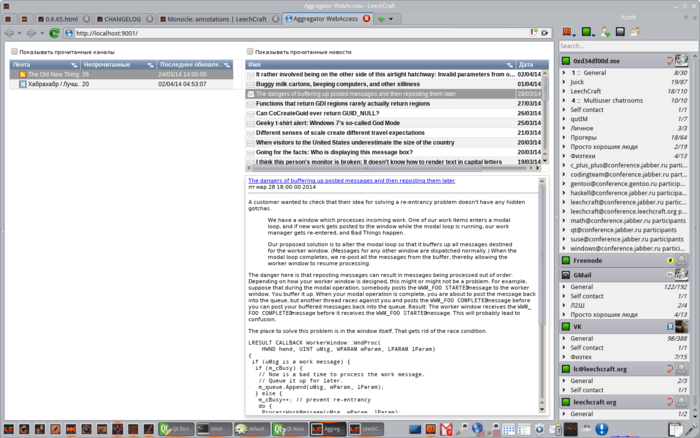Click the VK account icon
The width and height of the screenshot is (700, 438).
coord(669,327)
